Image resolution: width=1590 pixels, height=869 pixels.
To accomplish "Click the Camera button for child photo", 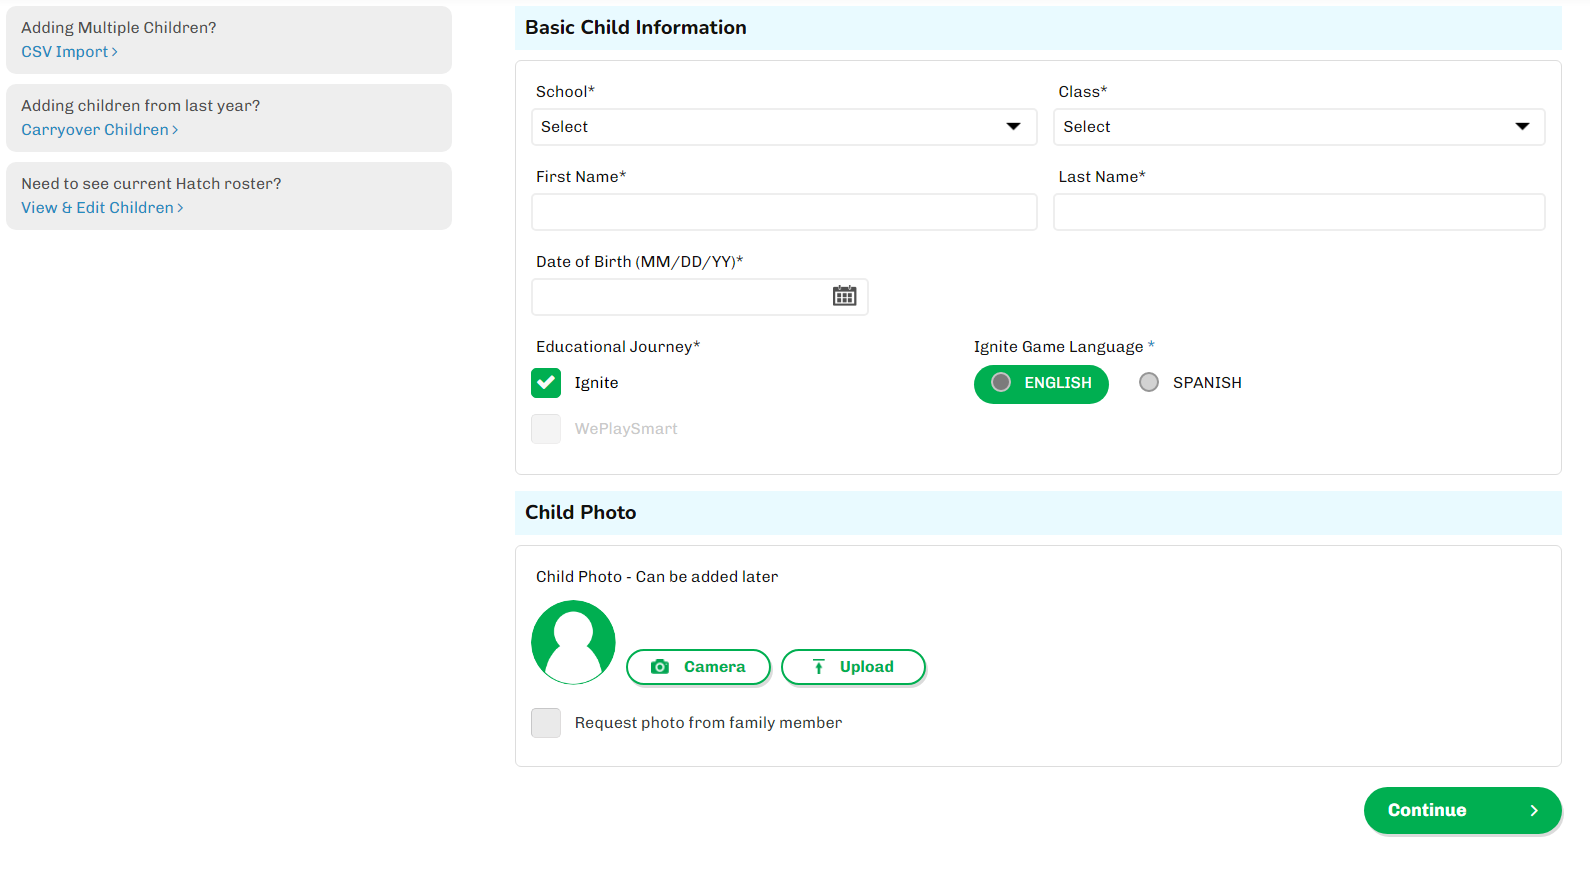I will coord(698,667).
